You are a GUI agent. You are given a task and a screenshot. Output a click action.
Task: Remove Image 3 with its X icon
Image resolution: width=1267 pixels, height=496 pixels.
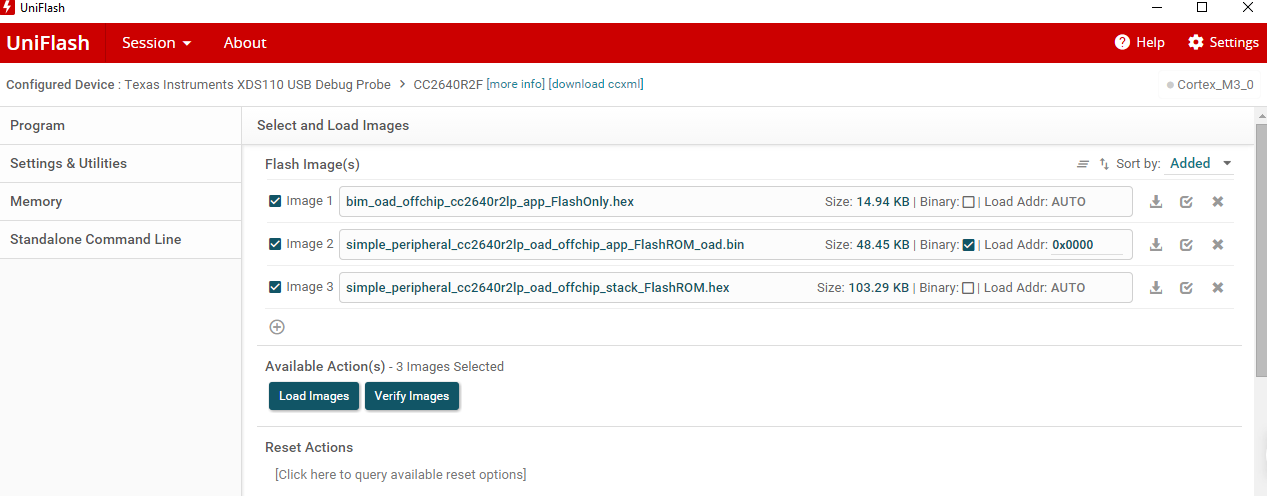click(x=1217, y=288)
